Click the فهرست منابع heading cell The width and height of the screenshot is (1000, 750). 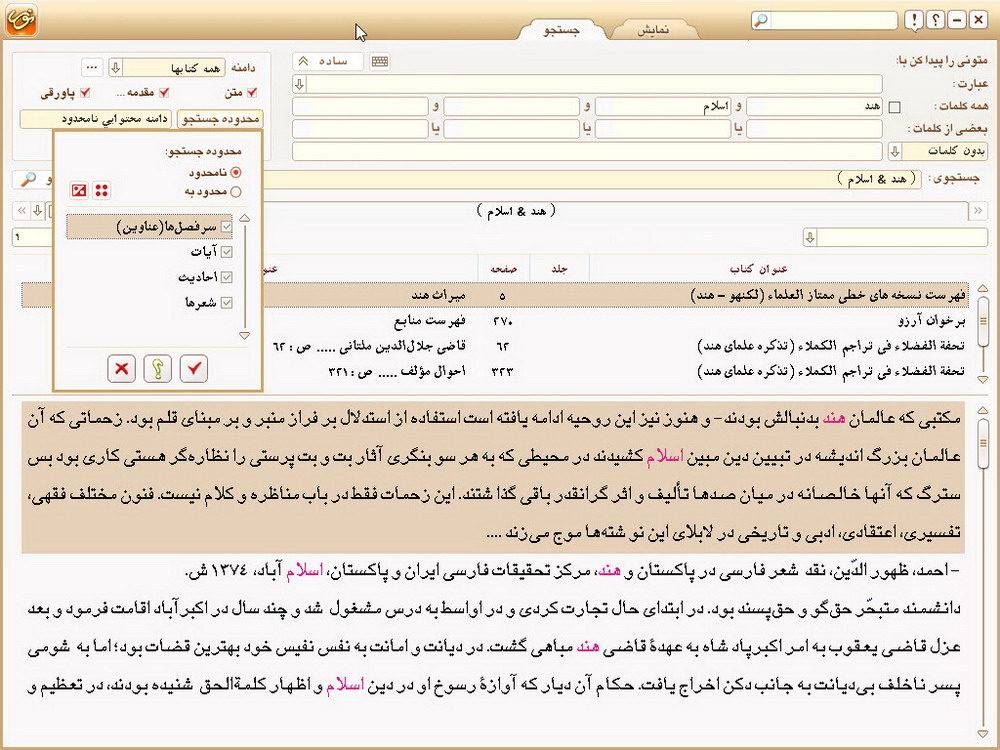tap(430, 321)
